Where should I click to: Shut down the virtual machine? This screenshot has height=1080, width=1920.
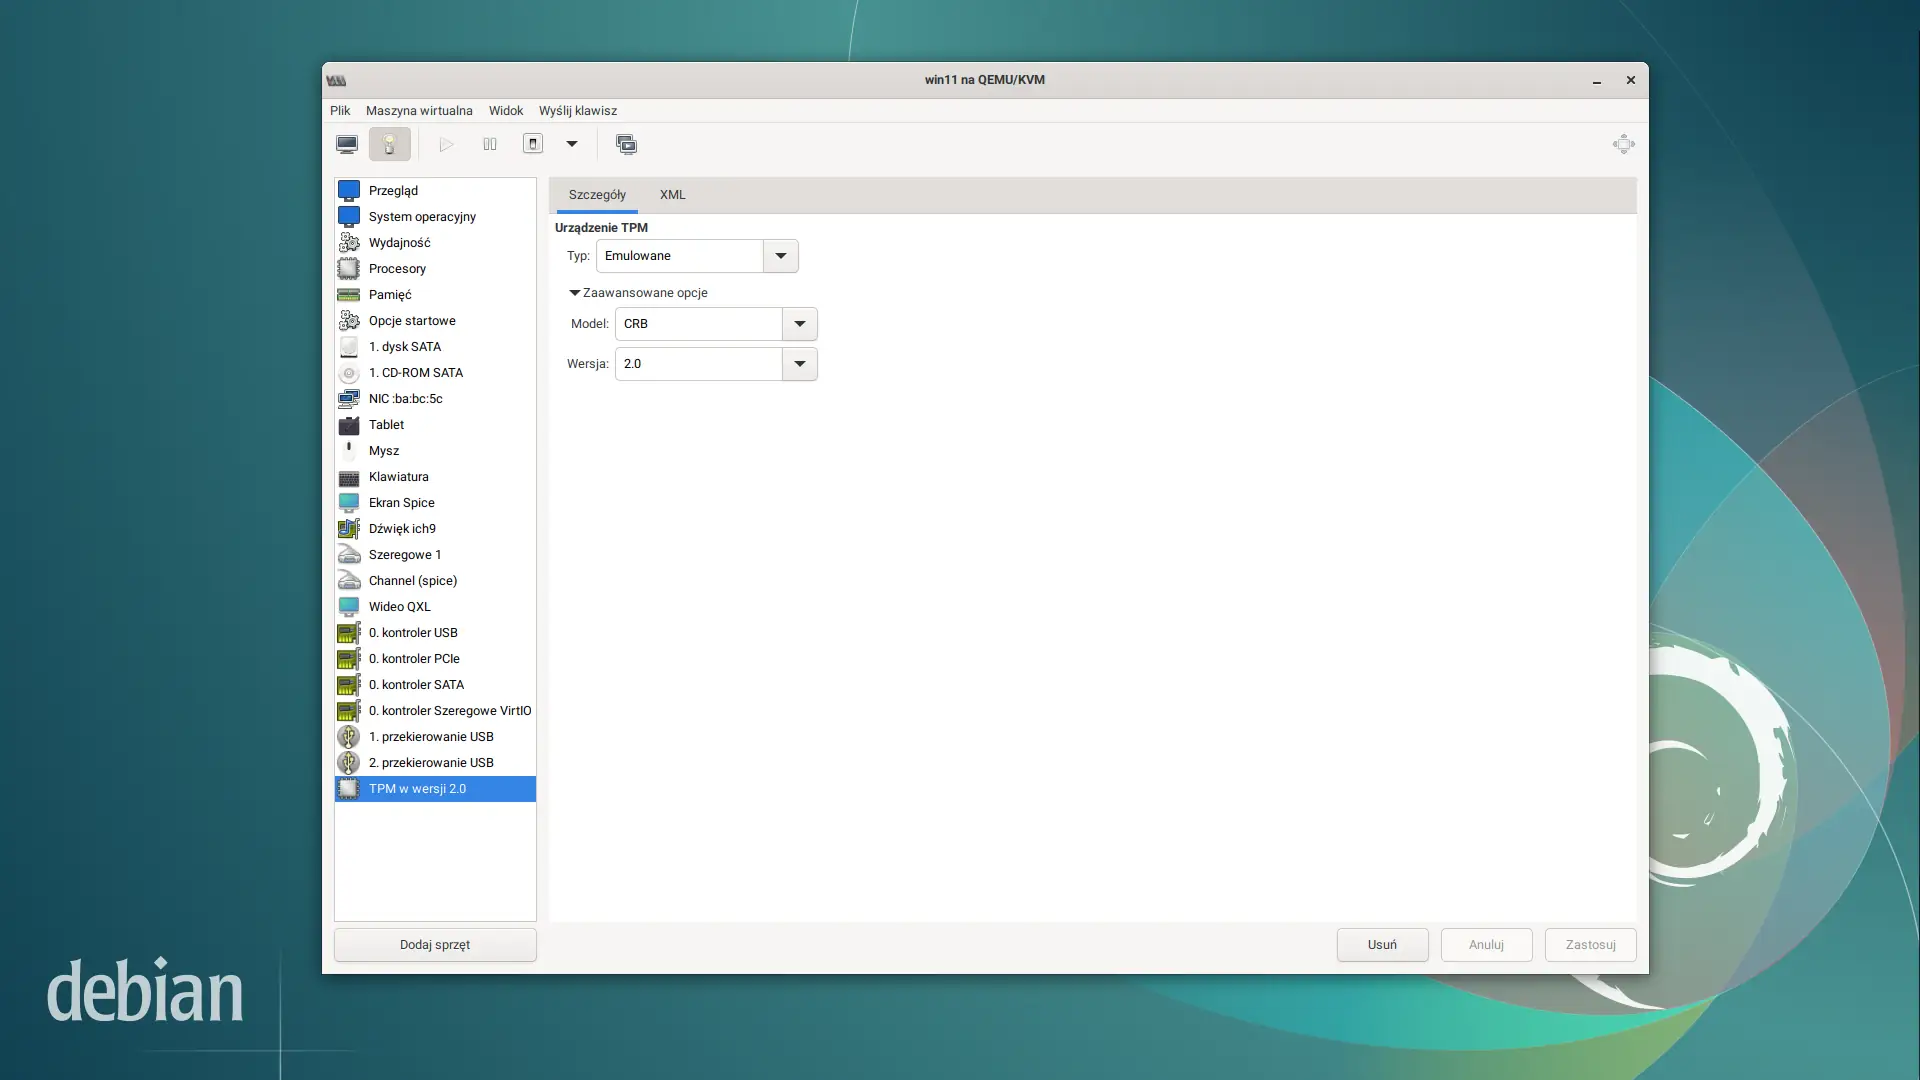coord(533,144)
